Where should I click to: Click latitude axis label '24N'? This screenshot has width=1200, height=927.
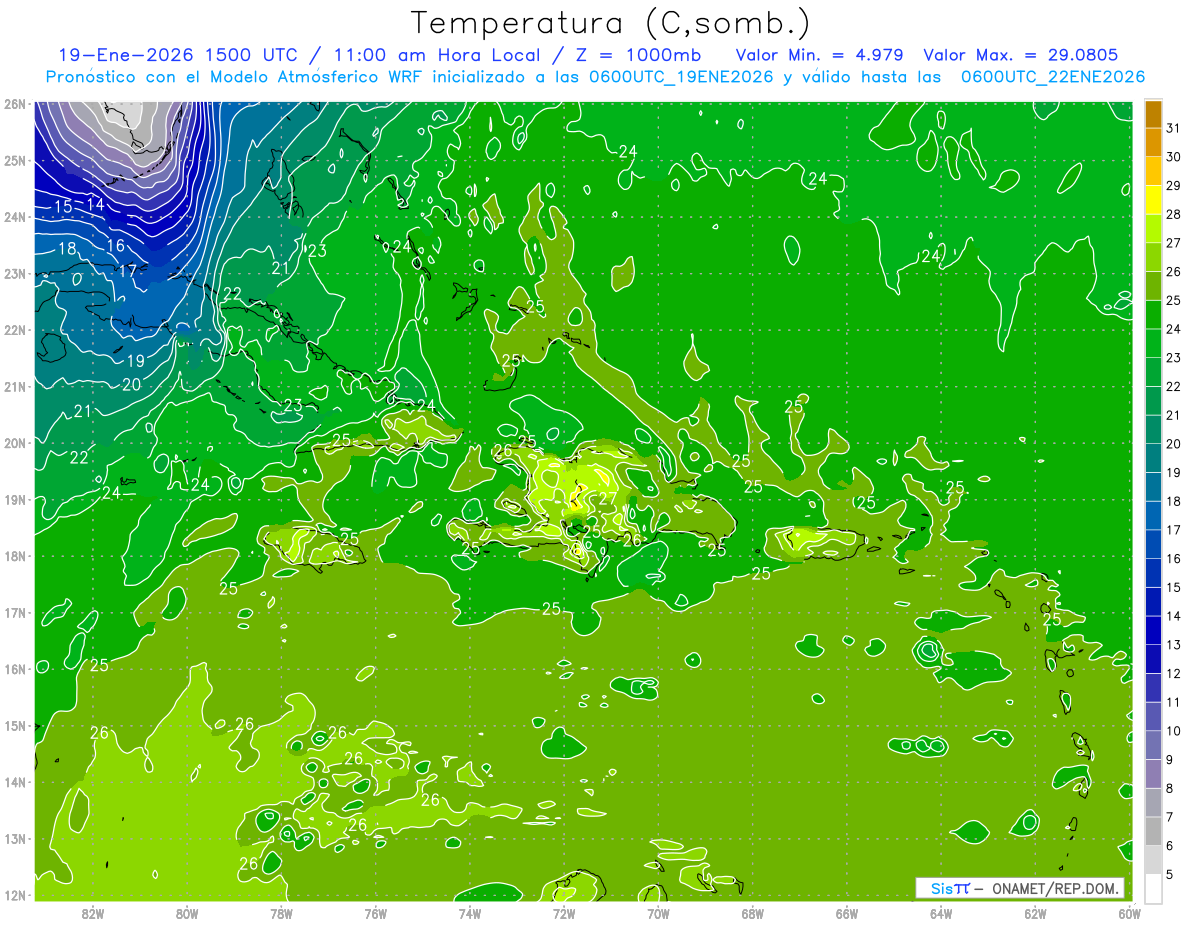point(14,217)
